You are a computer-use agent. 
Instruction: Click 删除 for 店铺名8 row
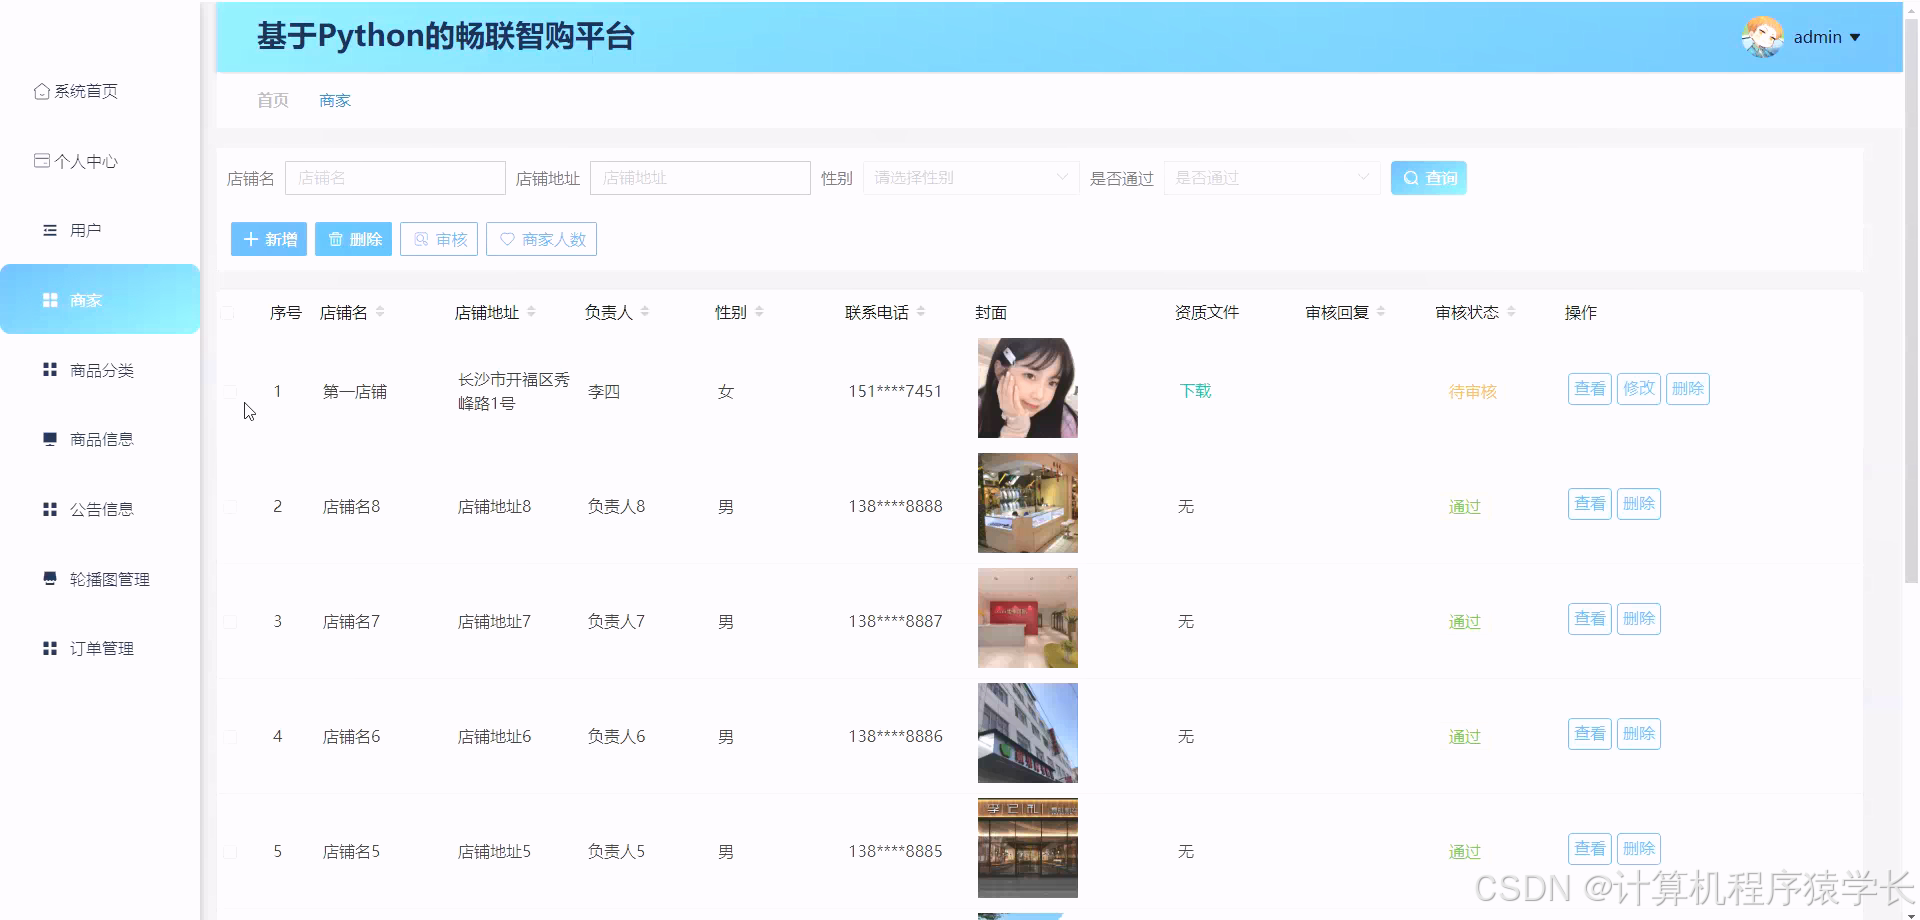[1638, 503]
